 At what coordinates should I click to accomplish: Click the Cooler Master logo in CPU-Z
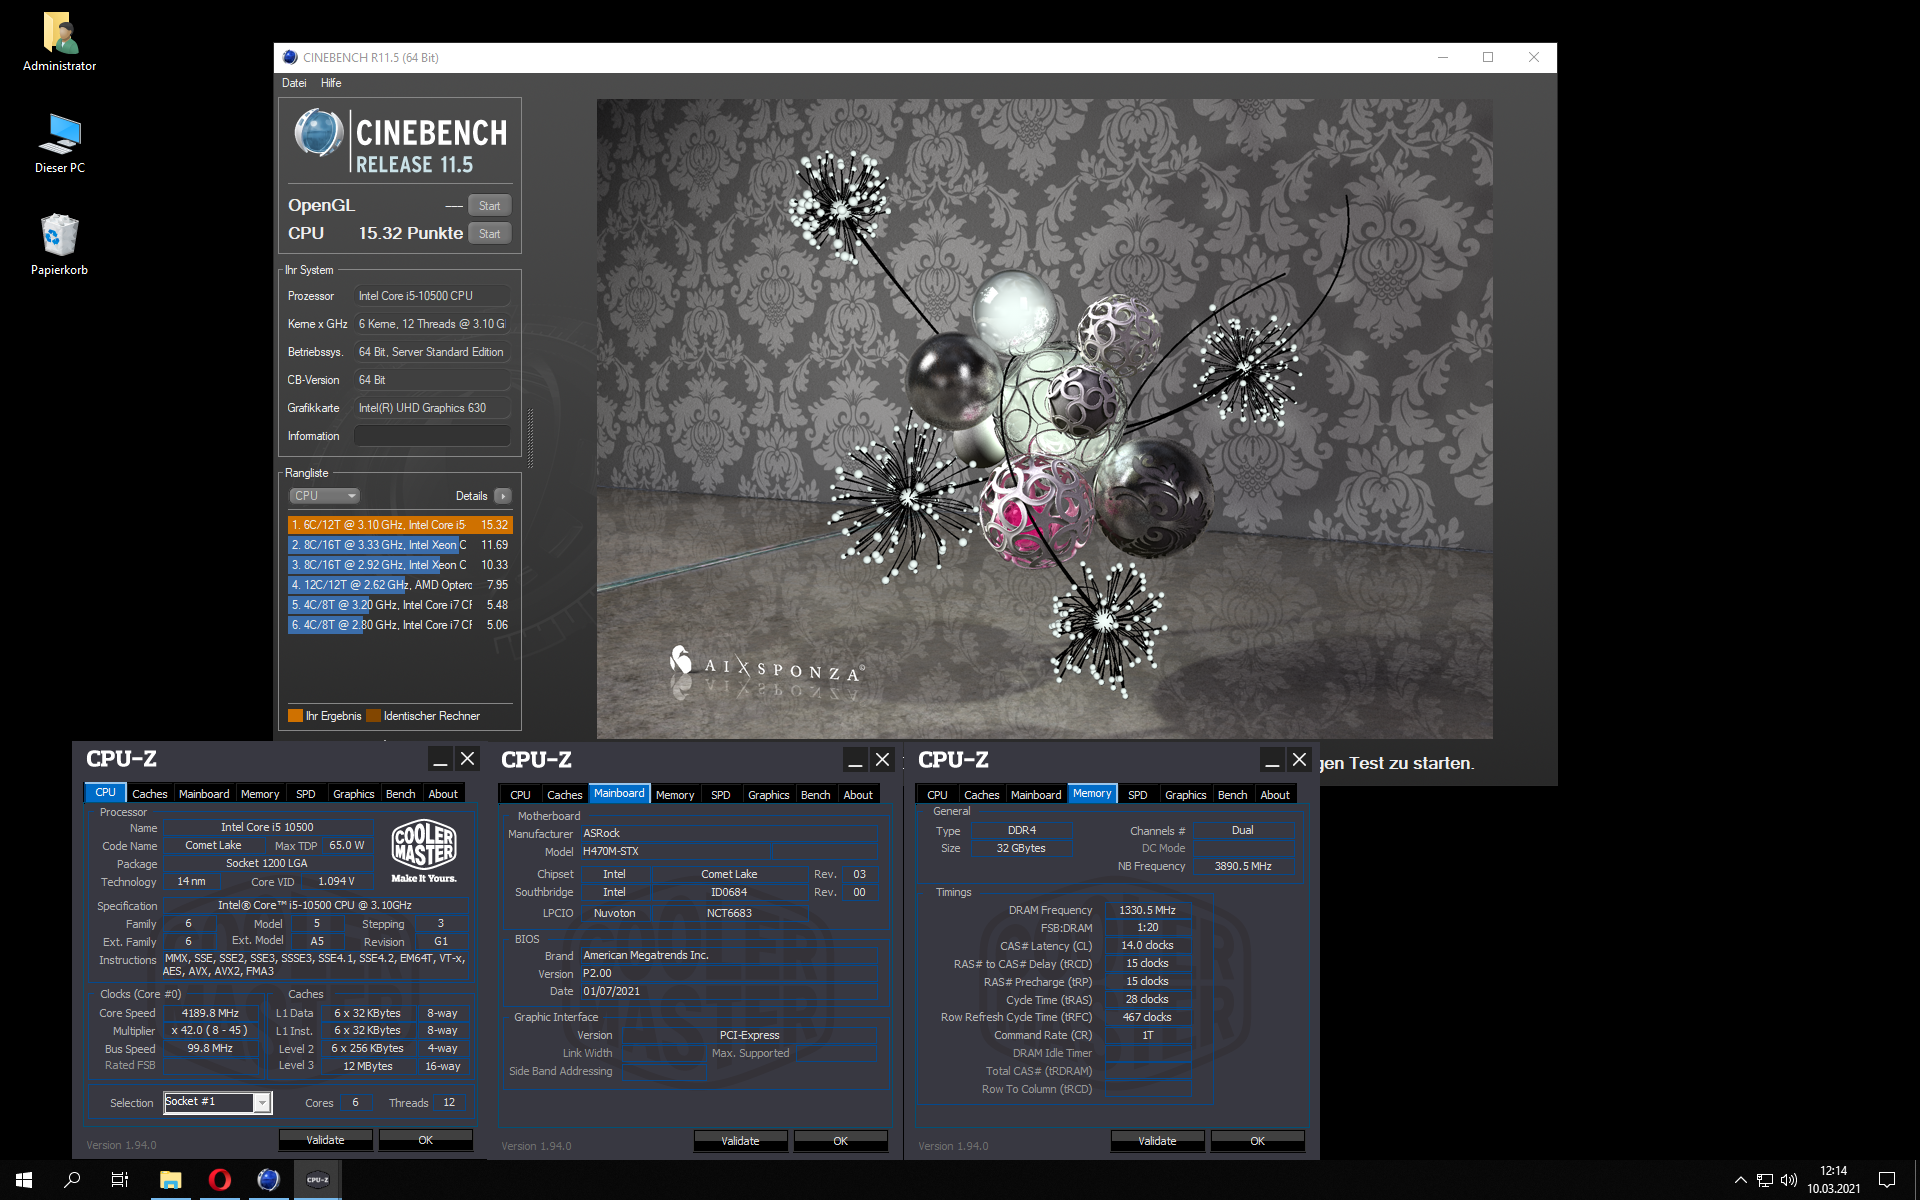(424, 850)
